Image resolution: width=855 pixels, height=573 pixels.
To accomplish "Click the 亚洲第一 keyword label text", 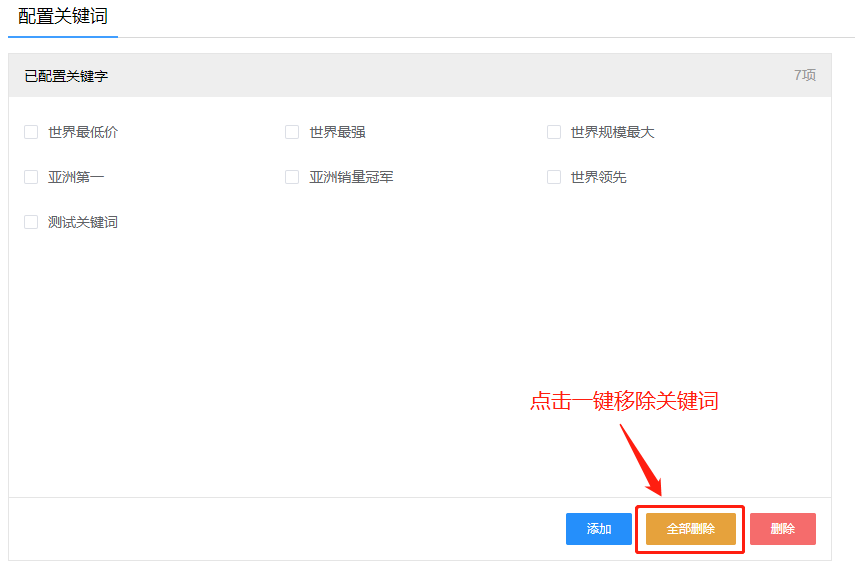I will pos(76,177).
